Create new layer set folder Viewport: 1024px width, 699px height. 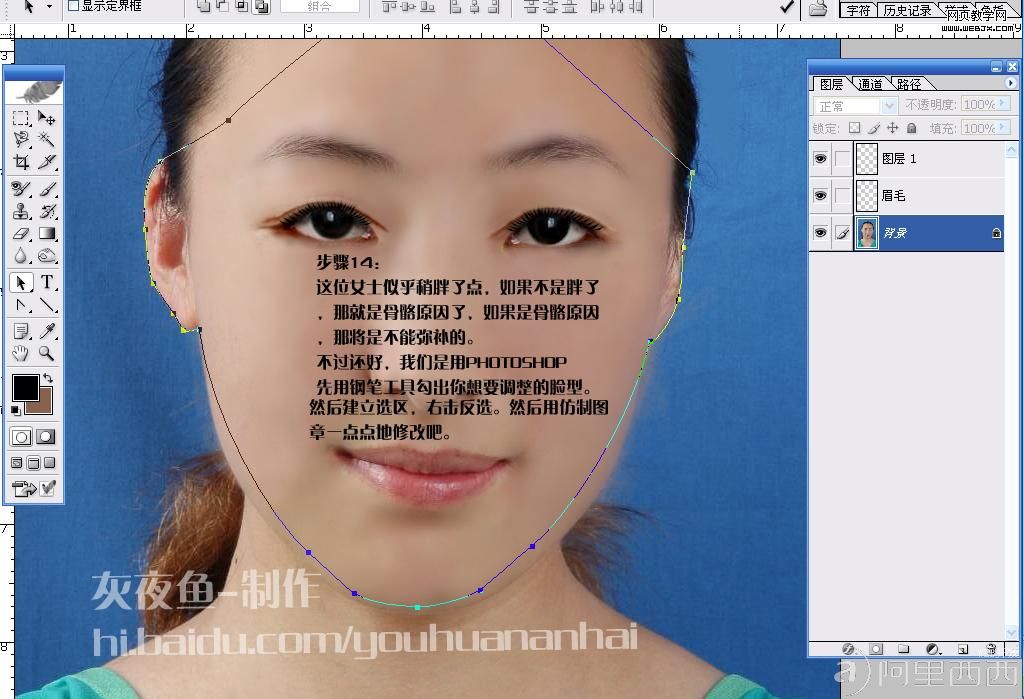(x=903, y=649)
